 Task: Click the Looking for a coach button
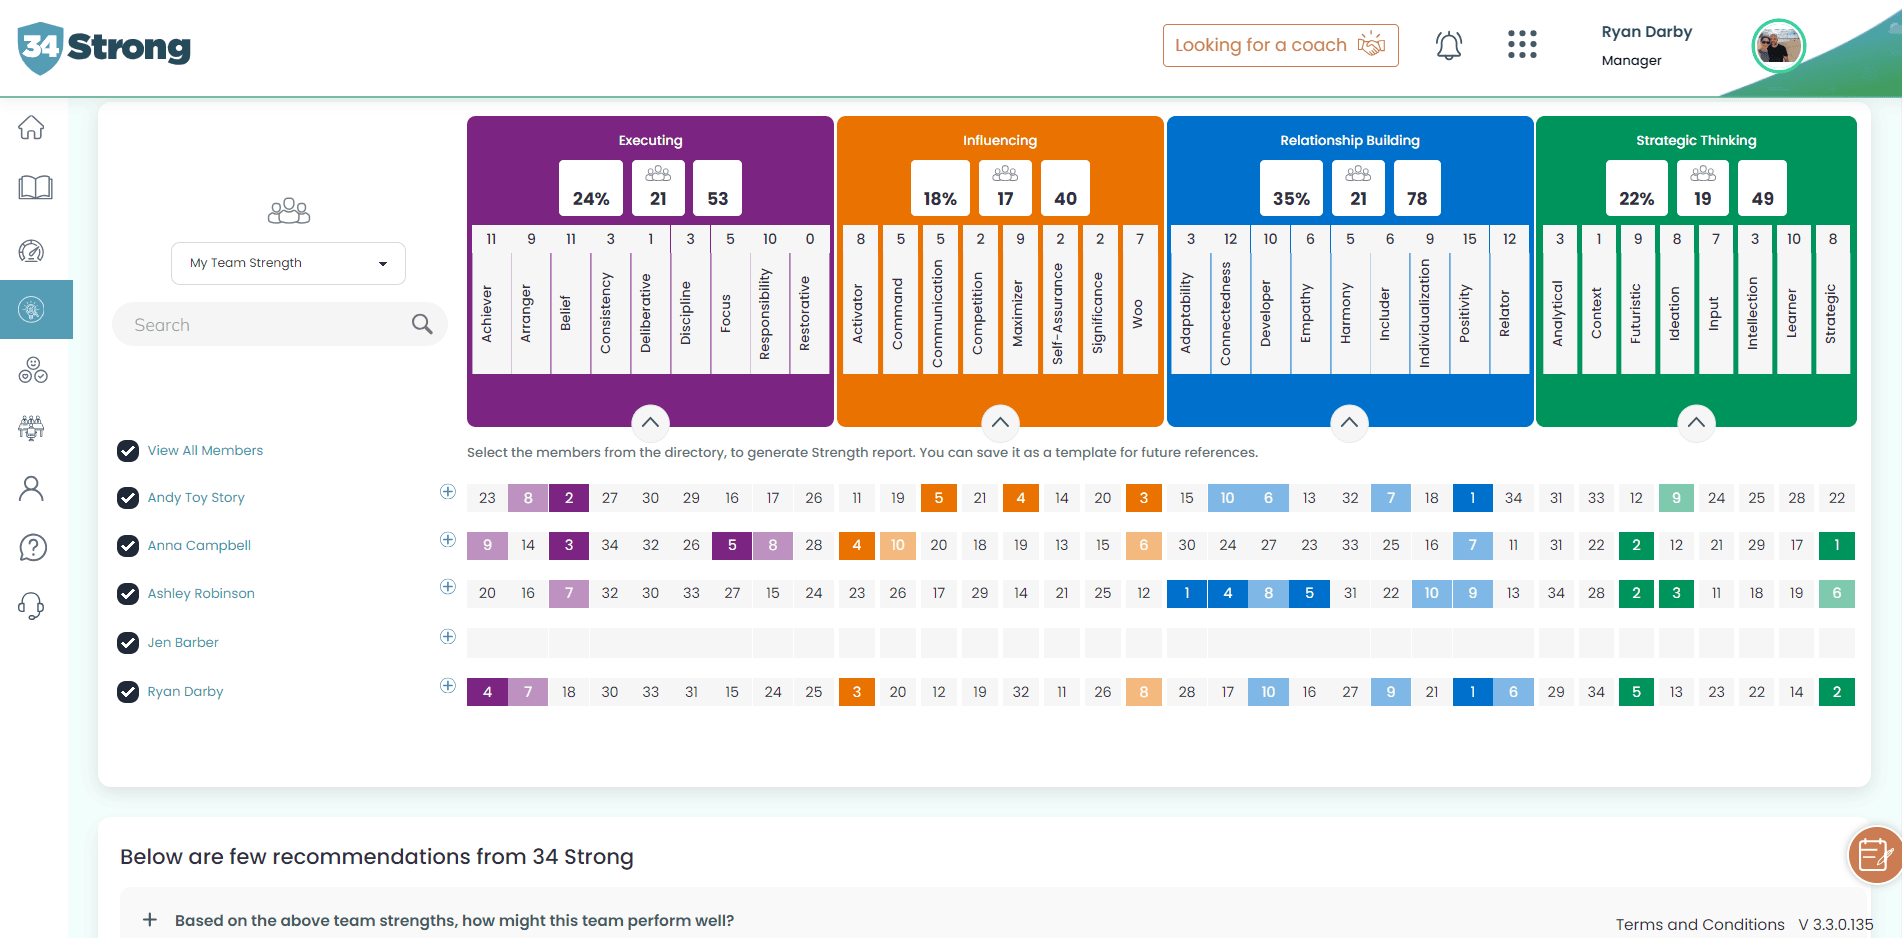tap(1280, 46)
